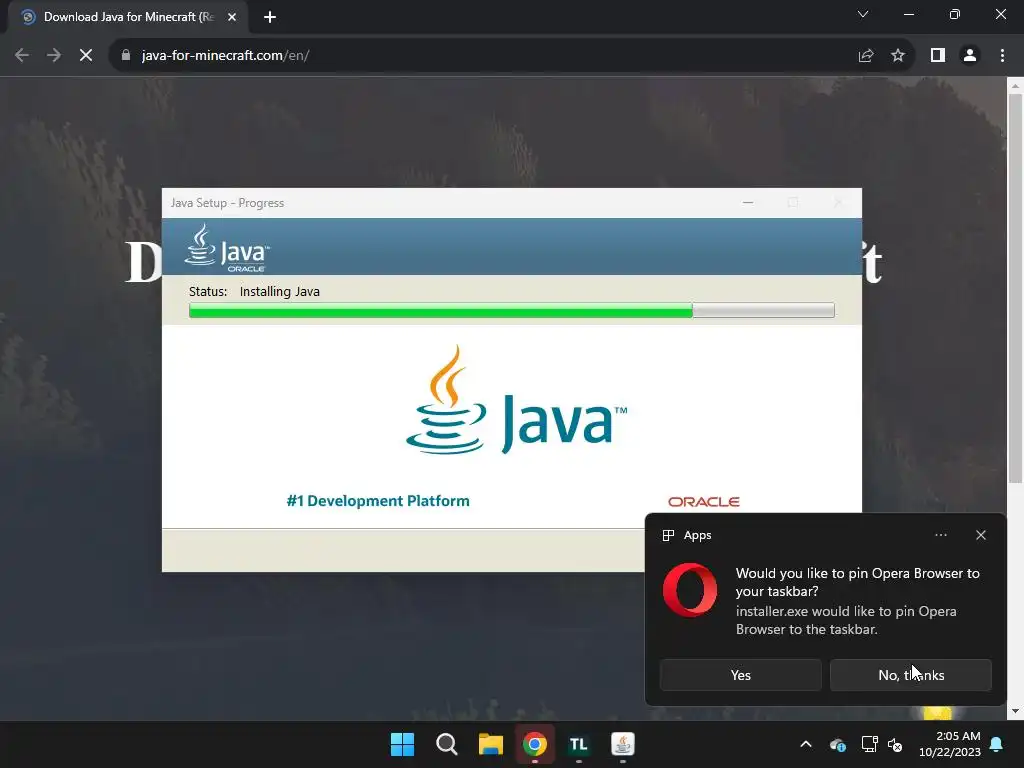Screen dimensions: 1024x768
Task: Click the page's vertical scrollbar thumb
Action: click(1015, 287)
